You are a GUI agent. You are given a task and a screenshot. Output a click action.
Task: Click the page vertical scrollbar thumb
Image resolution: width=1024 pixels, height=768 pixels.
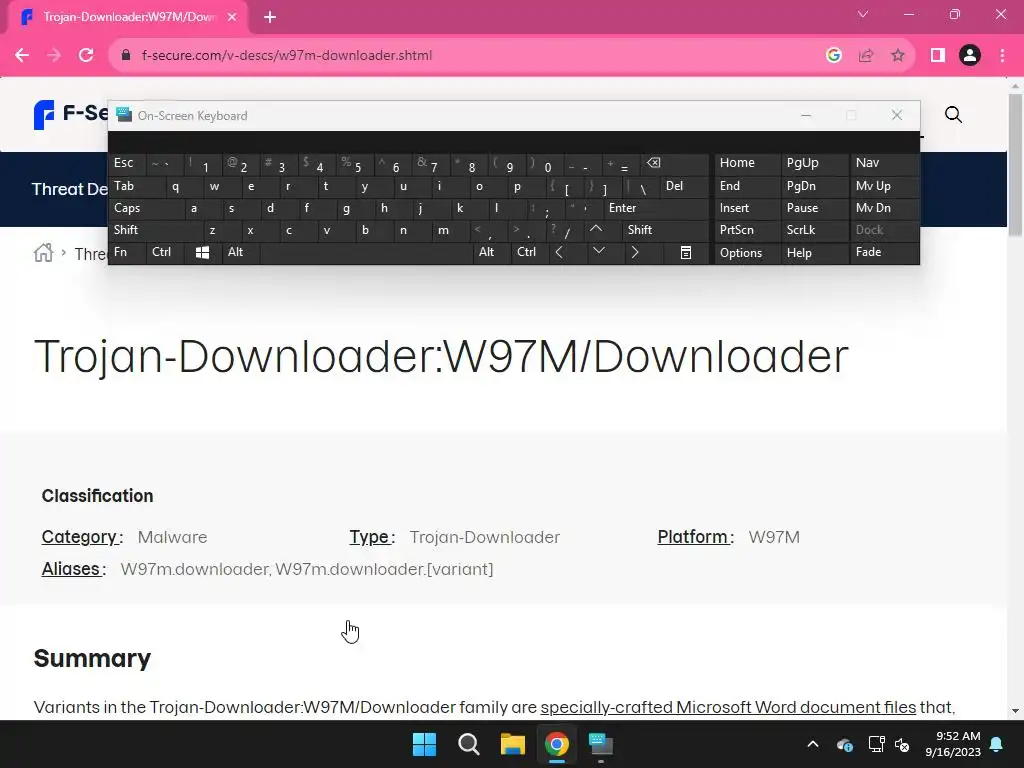tap(1015, 165)
